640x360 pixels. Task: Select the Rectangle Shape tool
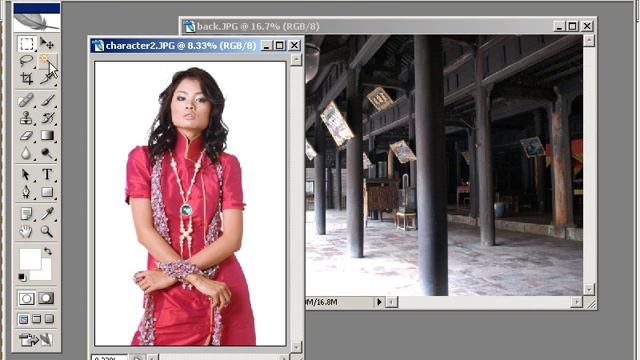tap(47, 192)
